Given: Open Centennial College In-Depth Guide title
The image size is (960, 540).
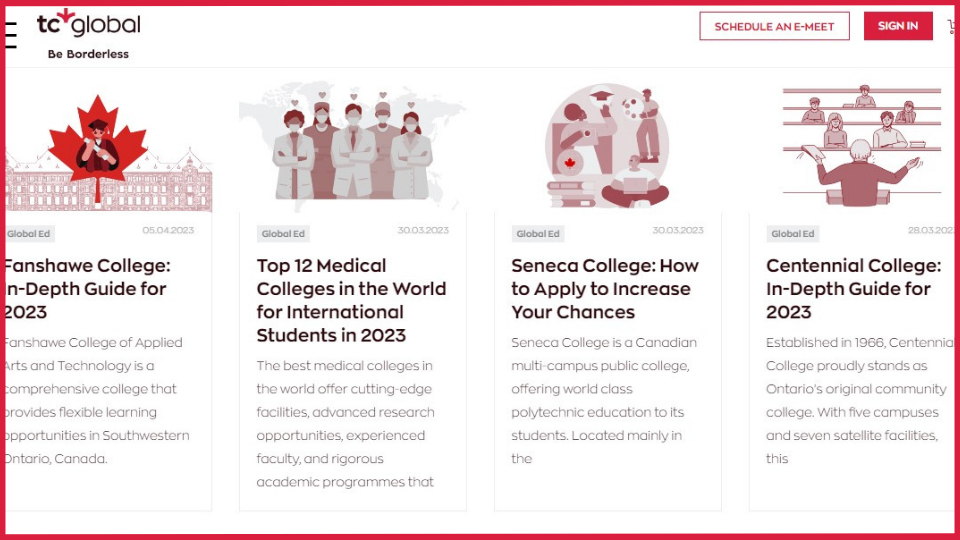Looking at the screenshot, I should 853,288.
